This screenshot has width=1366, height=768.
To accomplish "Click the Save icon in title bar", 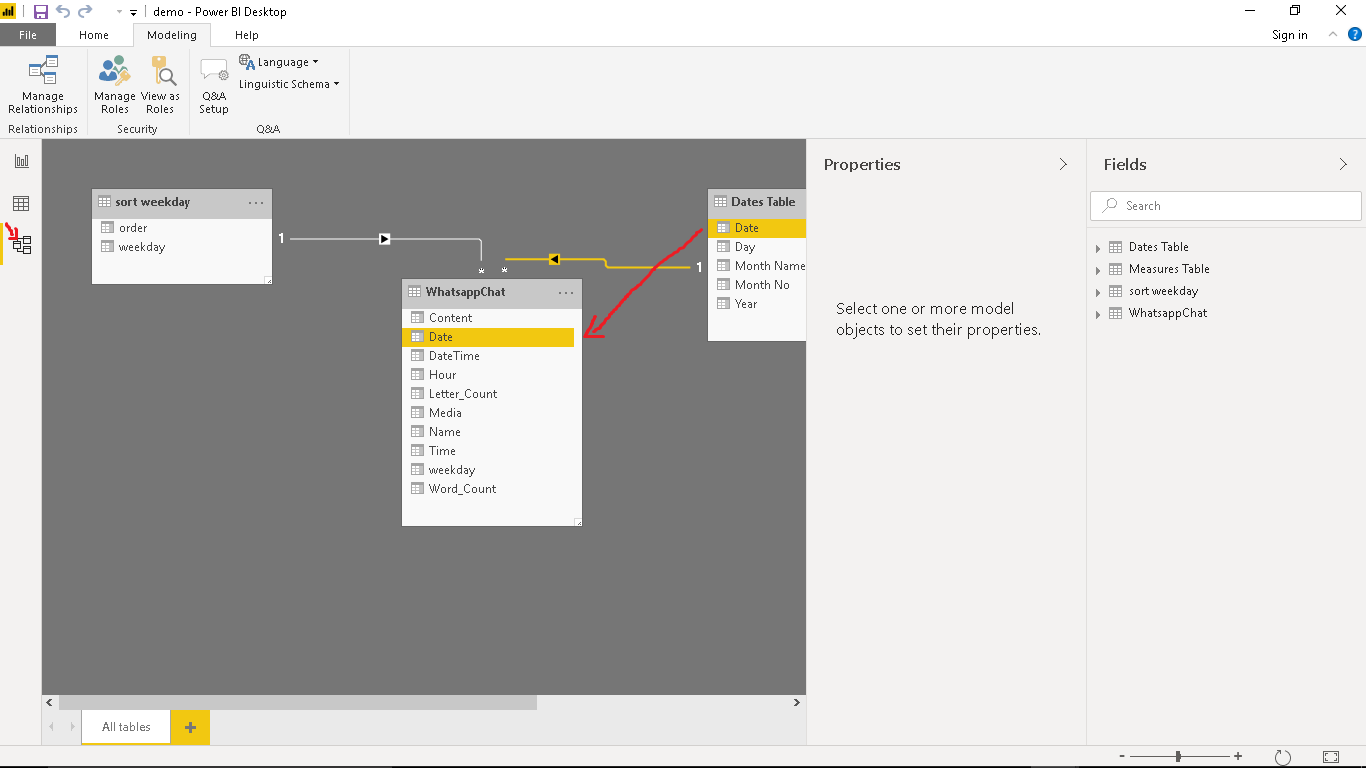I will pyautogui.click(x=41, y=12).
